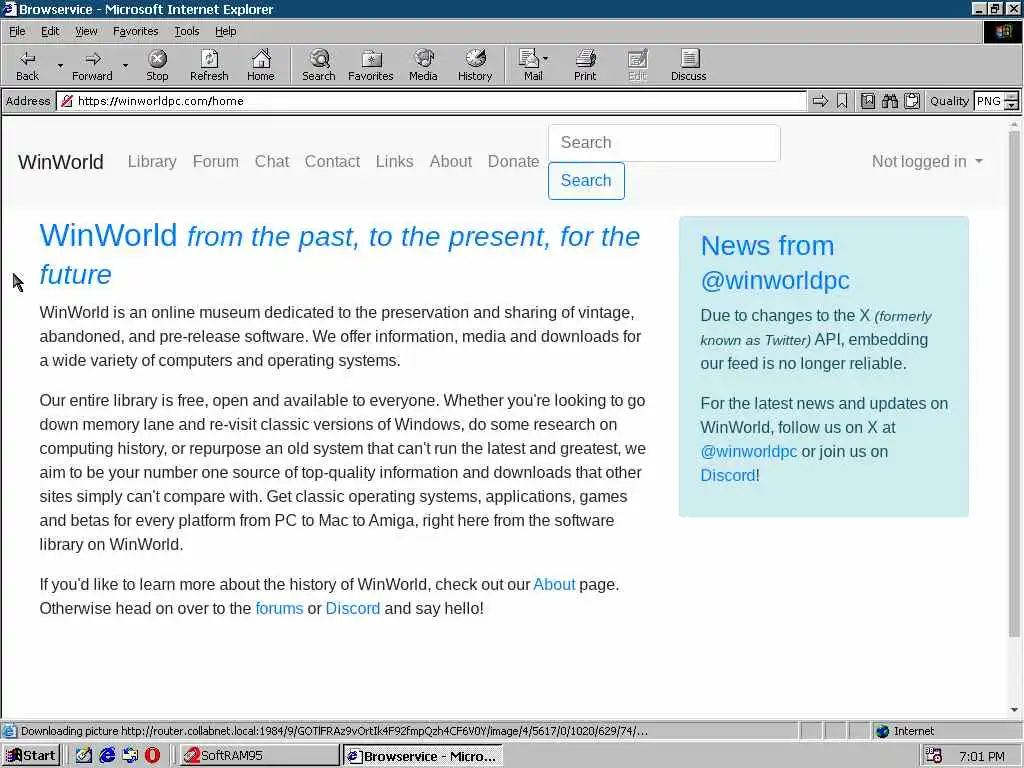Click the Outlook Express quick launch icon
The width and height of the screenshot is (1024, 768).
tap(130, 756)
